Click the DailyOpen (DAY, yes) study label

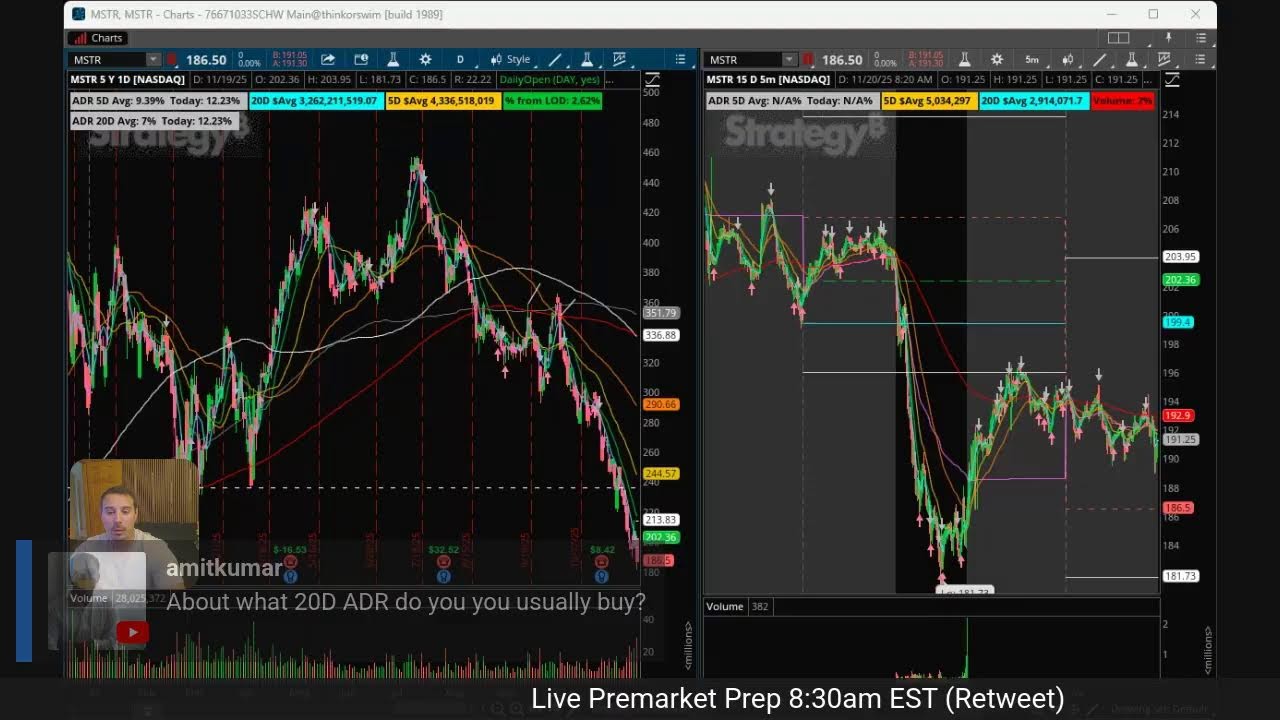pos(550,79)
